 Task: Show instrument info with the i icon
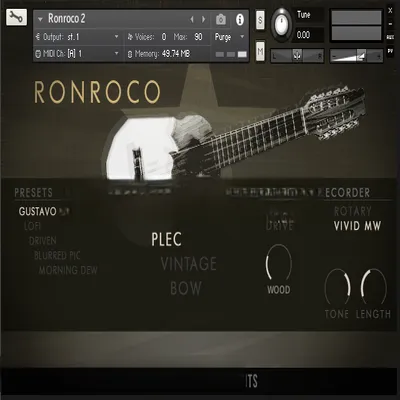pyautogui.click(x=240, y=20)
